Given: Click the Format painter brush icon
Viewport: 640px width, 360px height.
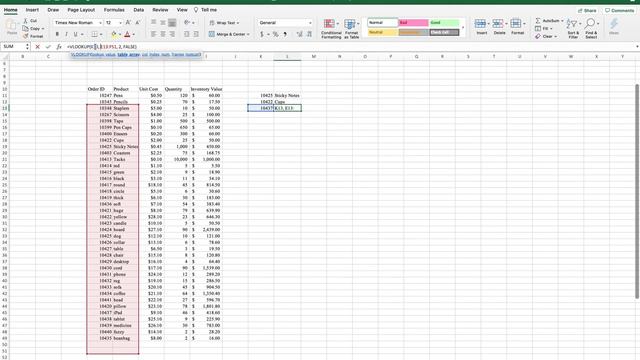Looking at the screenshot, I should (26, 36).
